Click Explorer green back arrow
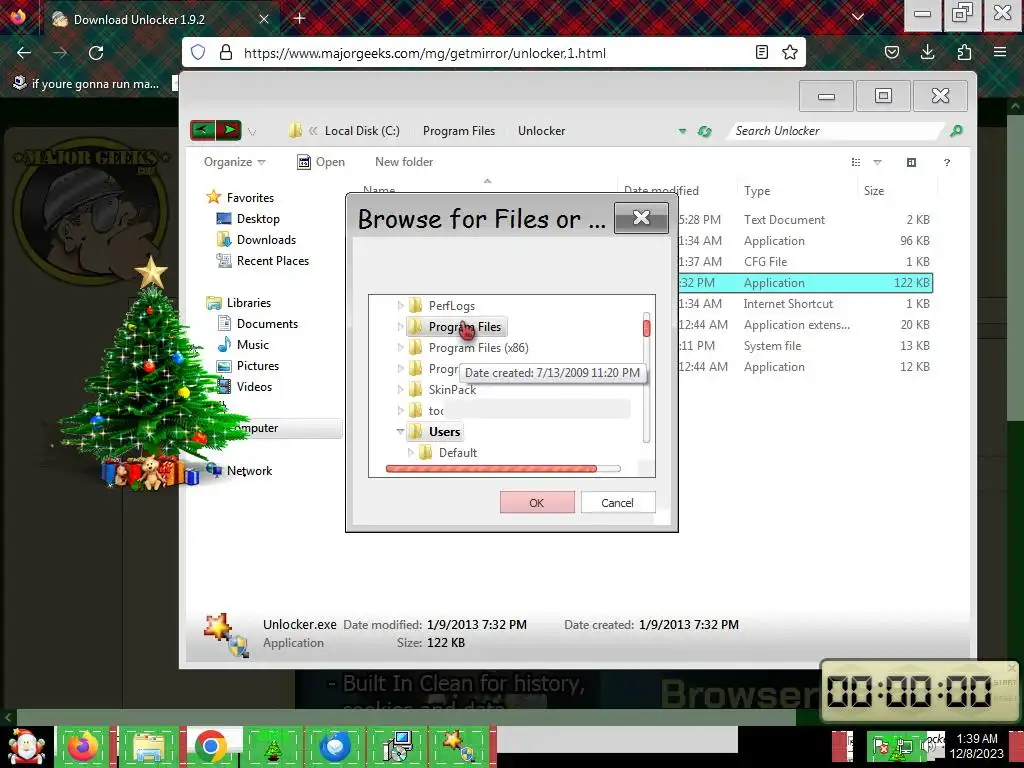The width and height of the screenshot is (1024, 768). (202, 130)
